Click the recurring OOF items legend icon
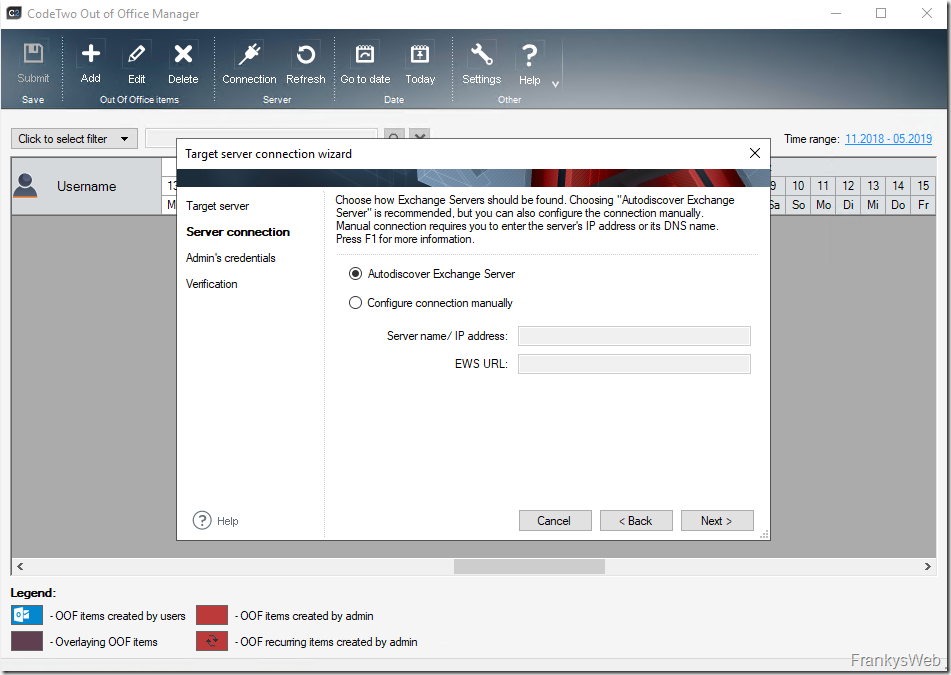 click(x=212, y=641)
